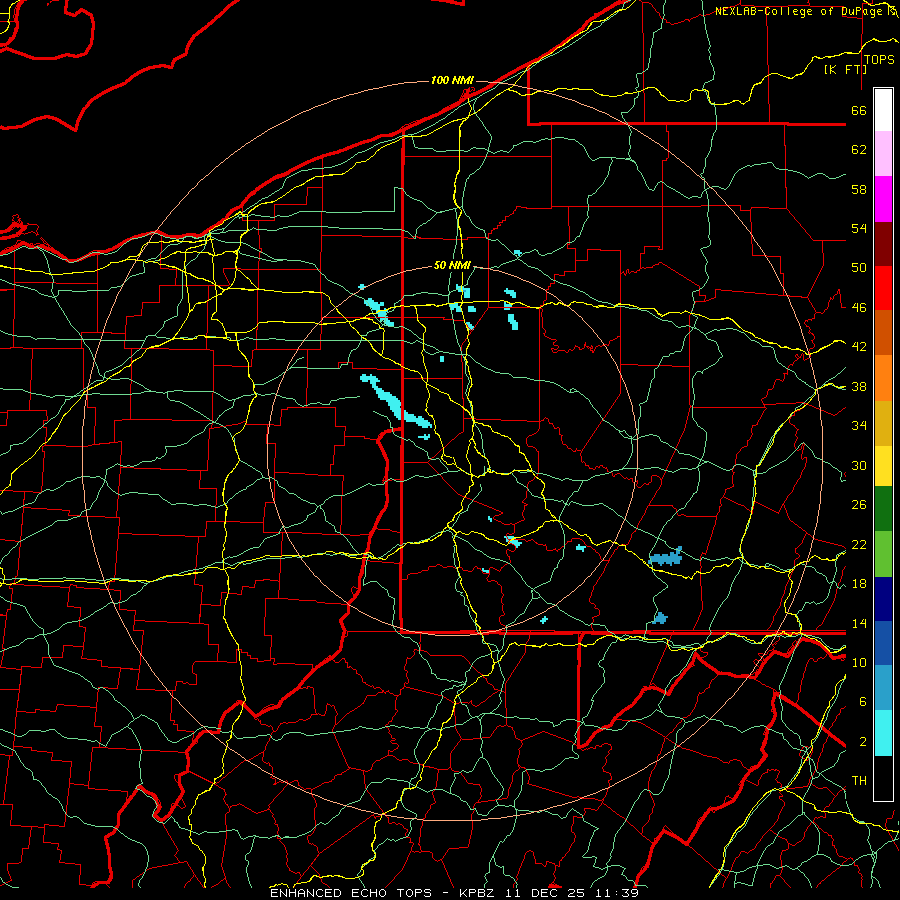Click the 26 legend value label
This screenshot has height=900, width=900.
(859, 505)
